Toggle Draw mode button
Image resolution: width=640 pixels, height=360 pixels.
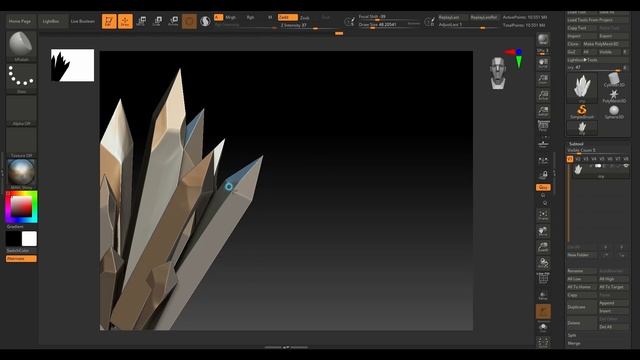125,21
